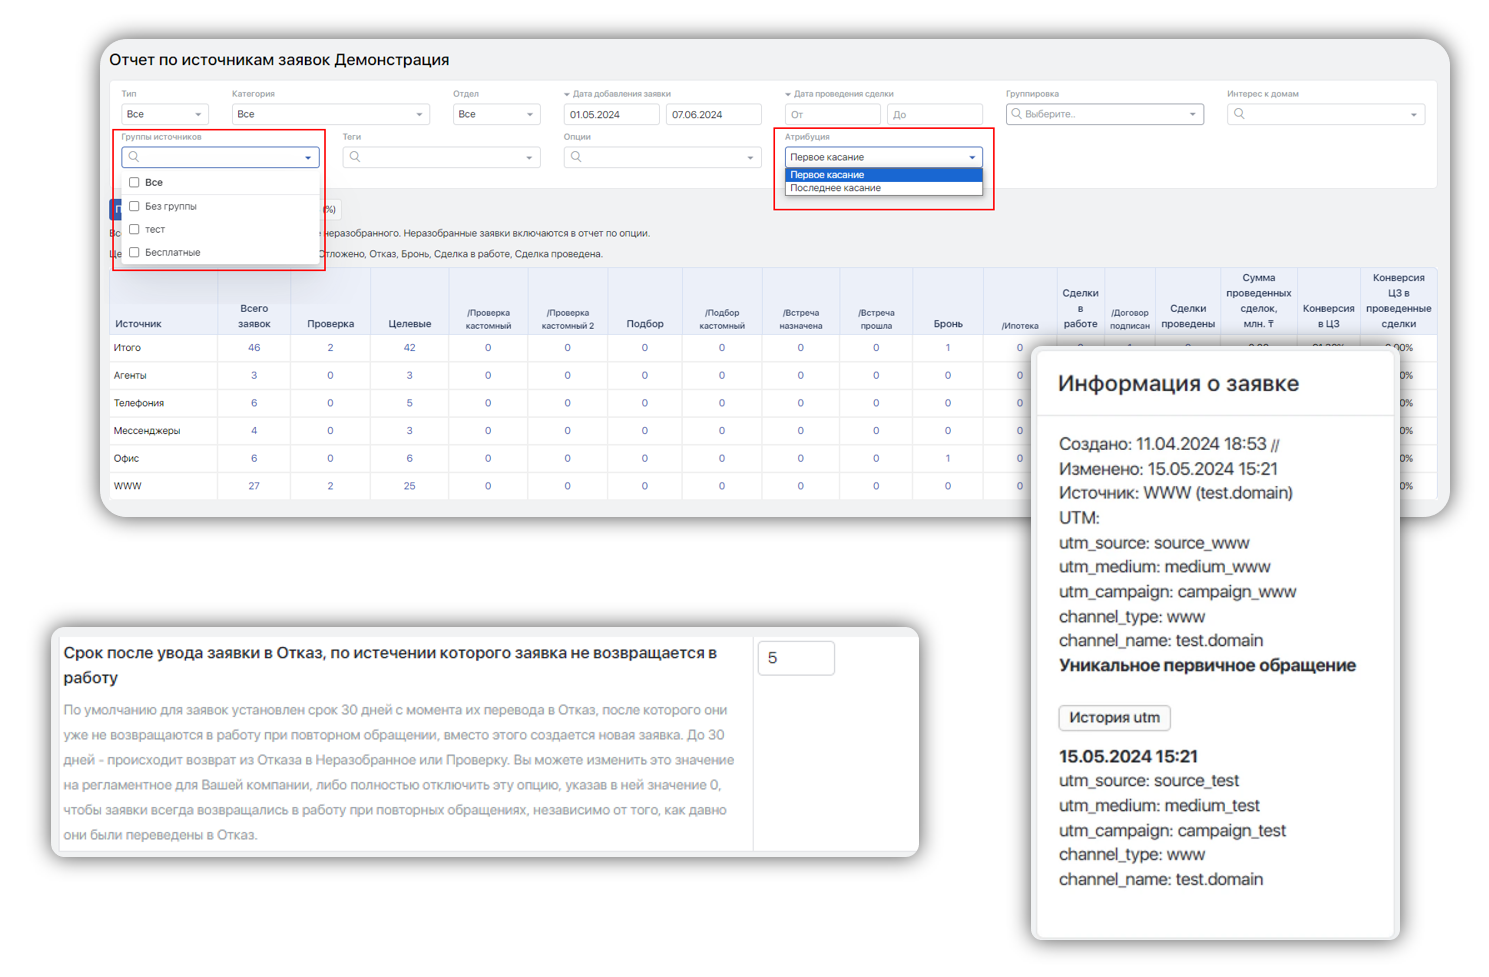Click the start date field 01.05.2024
Viewport: 1489px width, 977px height.
click(x=610, y=115)
